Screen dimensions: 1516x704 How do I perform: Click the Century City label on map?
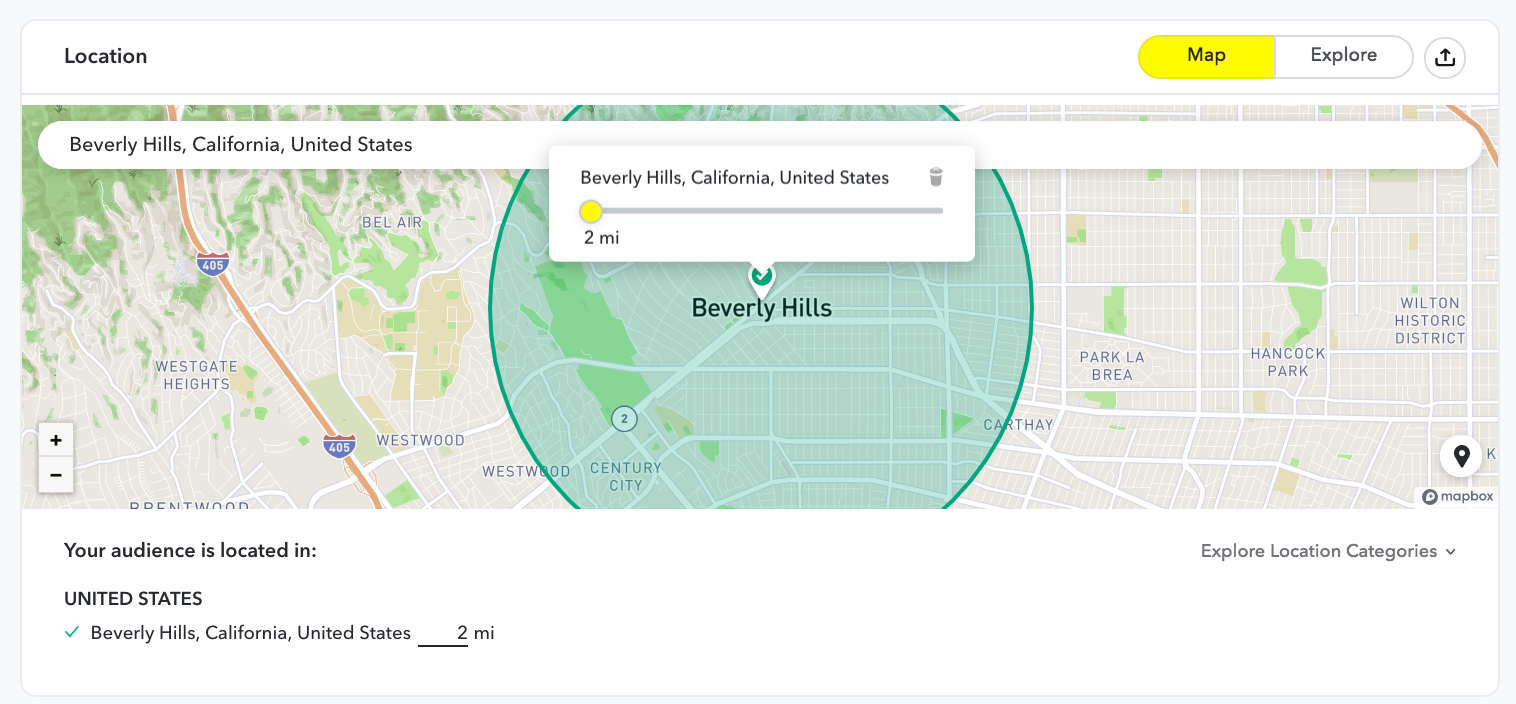[626, 476]
